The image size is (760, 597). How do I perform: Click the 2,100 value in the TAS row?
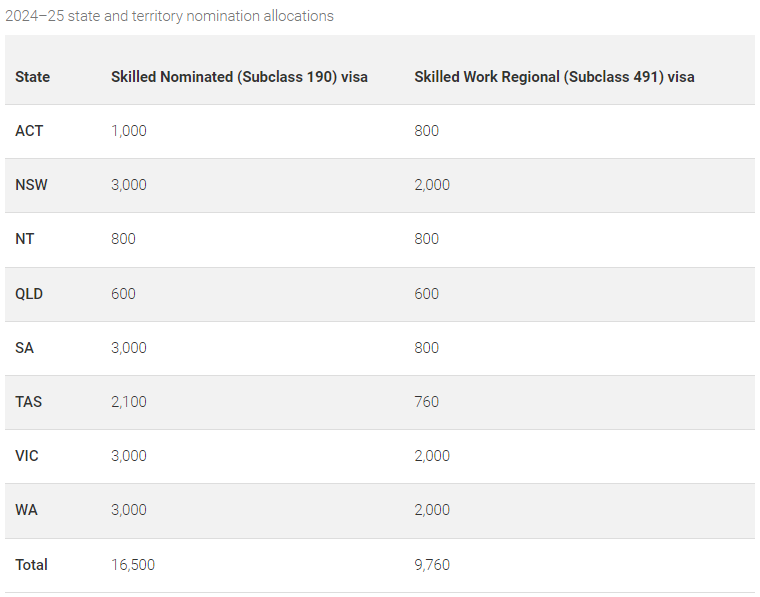pyautogui.click(x=129, y=402)
